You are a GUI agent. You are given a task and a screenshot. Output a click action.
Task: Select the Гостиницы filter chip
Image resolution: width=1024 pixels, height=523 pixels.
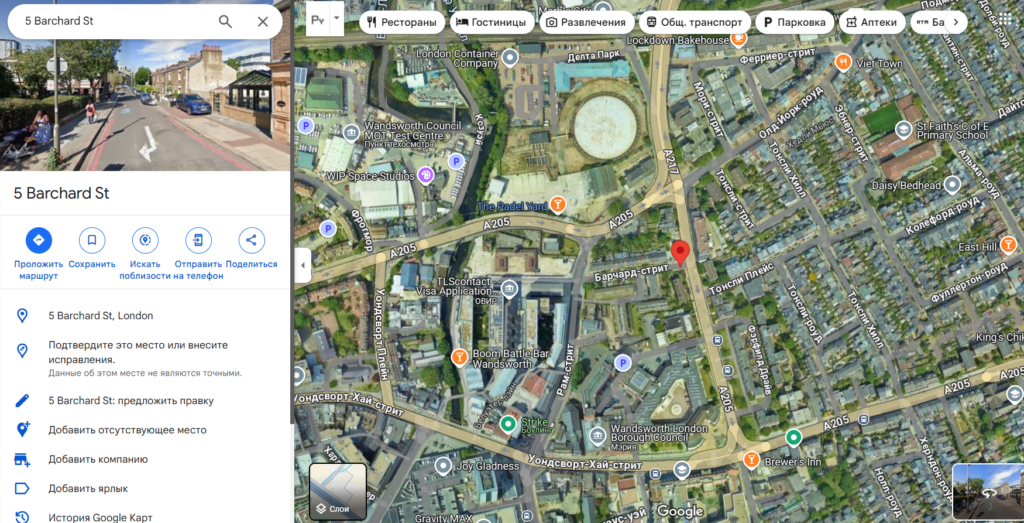pyautogui.click(x=492, y=22)
